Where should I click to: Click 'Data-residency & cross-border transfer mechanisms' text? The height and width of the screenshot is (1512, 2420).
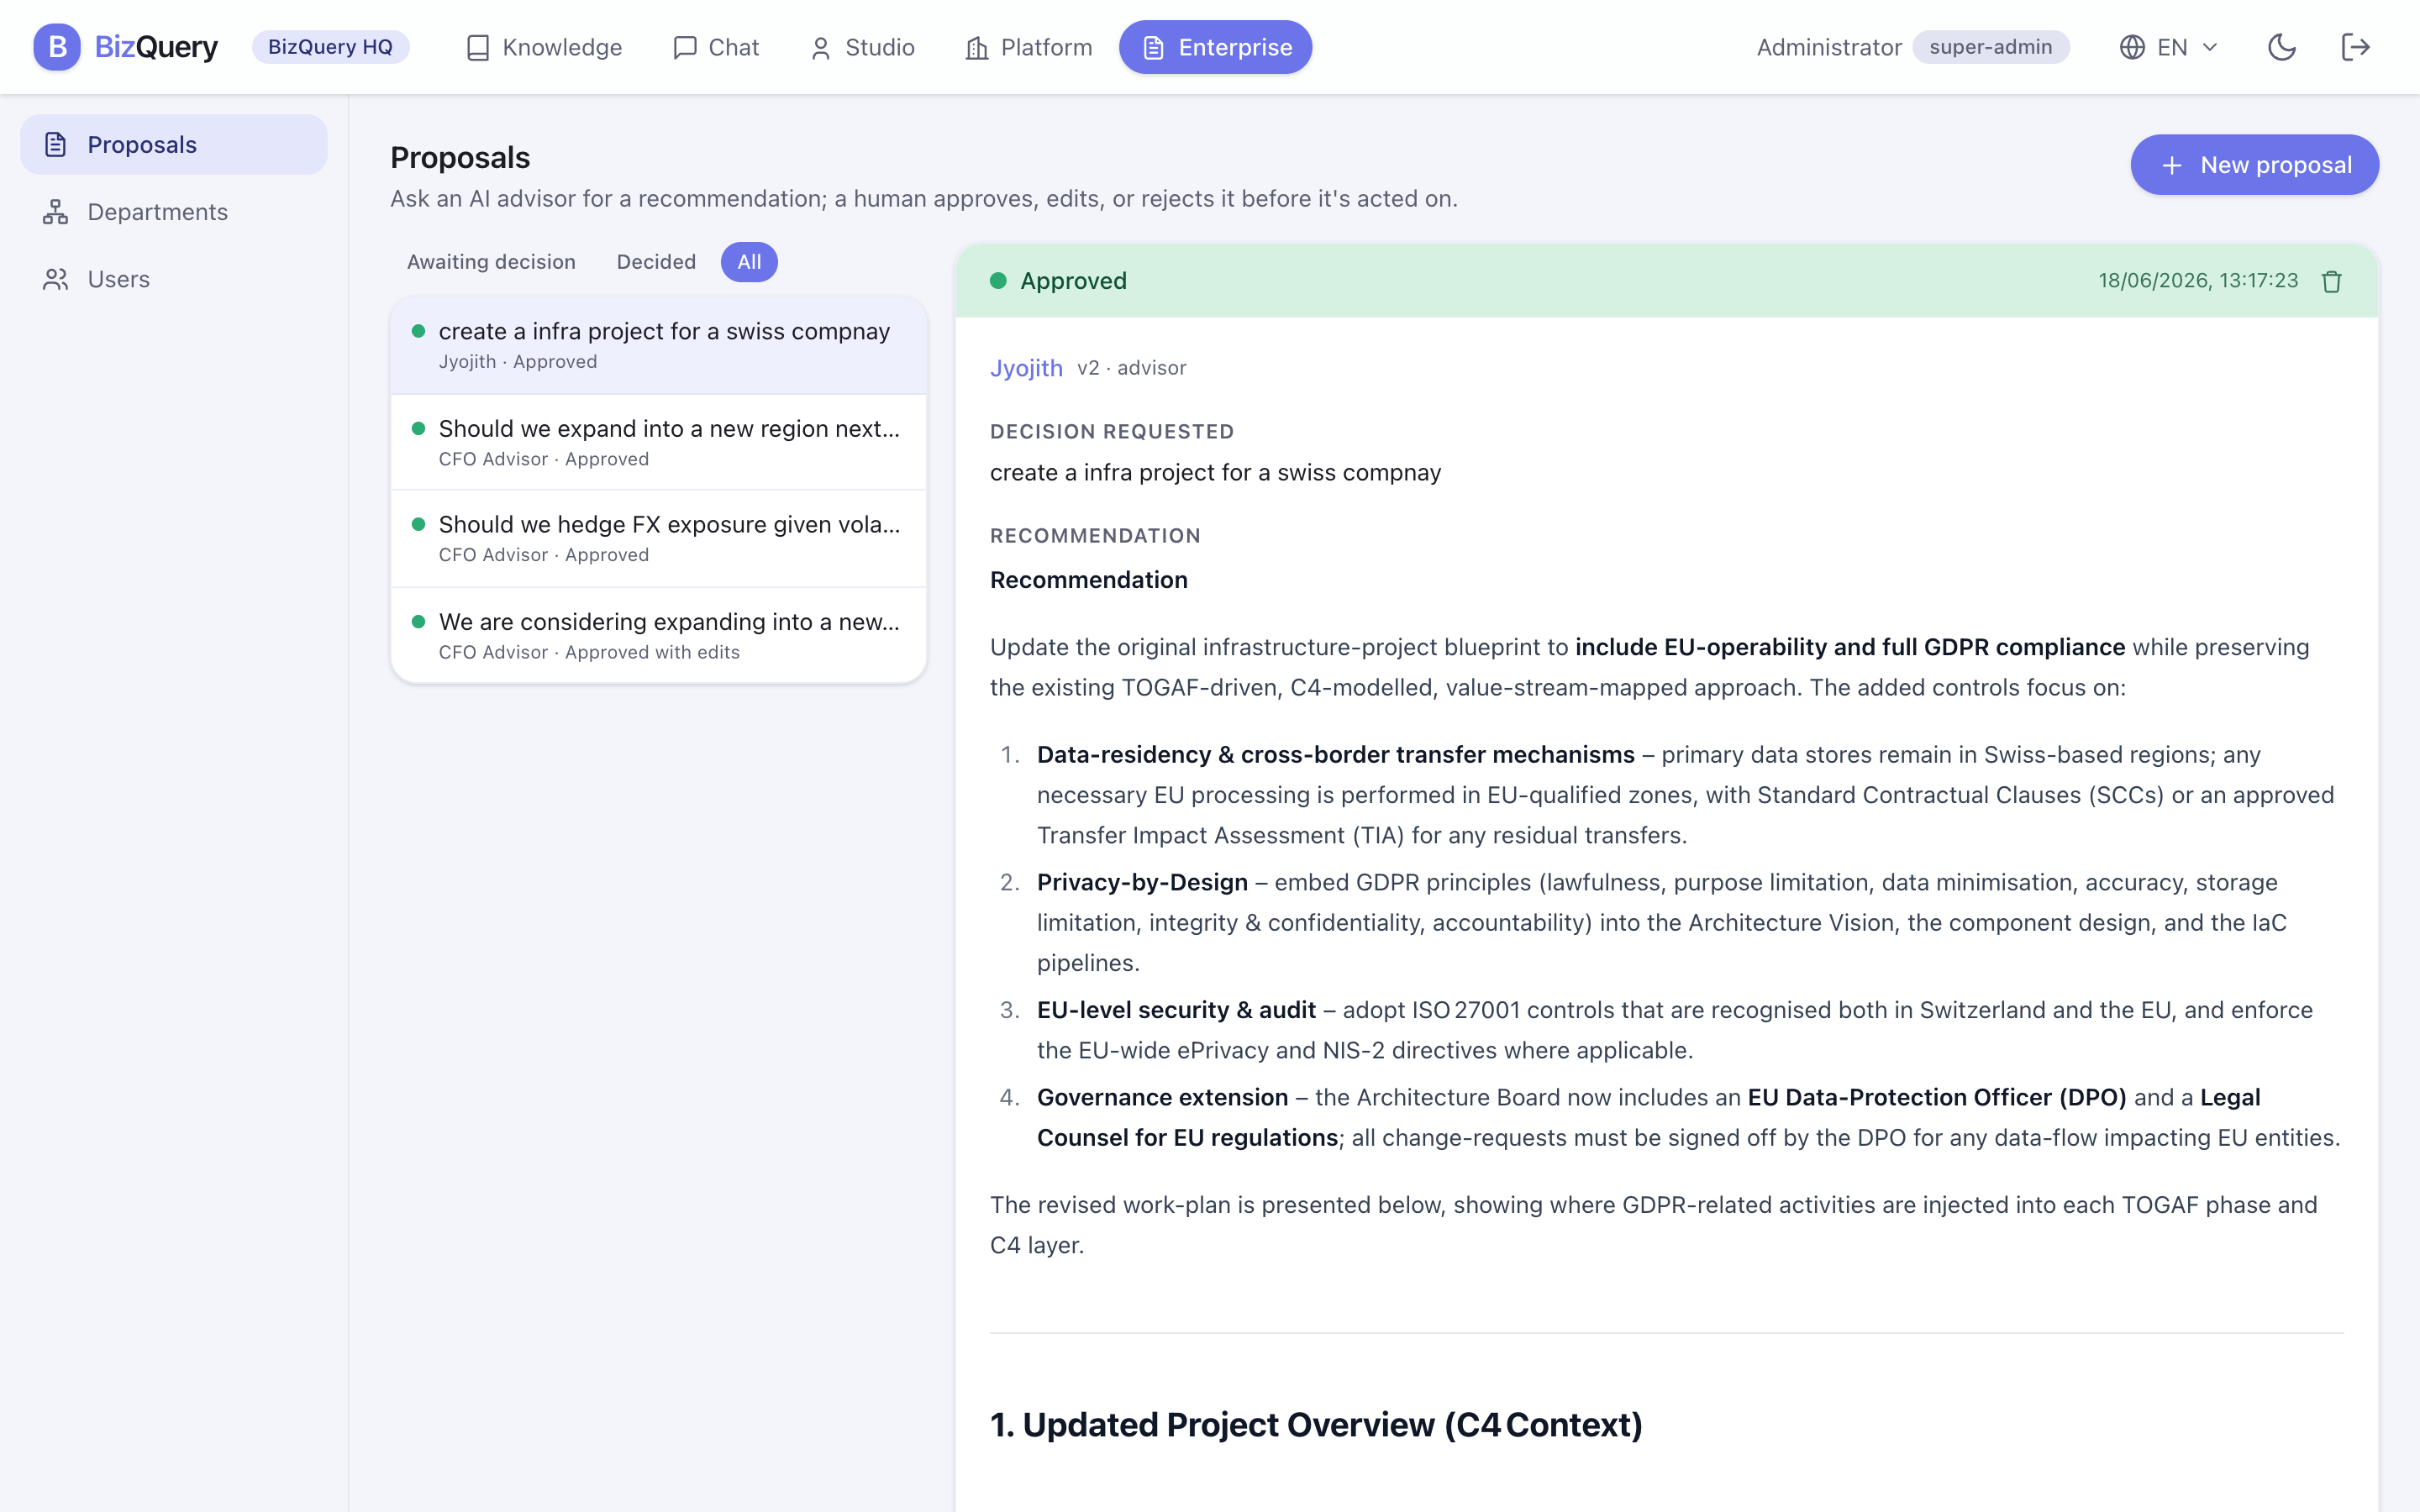point(1335,755)
